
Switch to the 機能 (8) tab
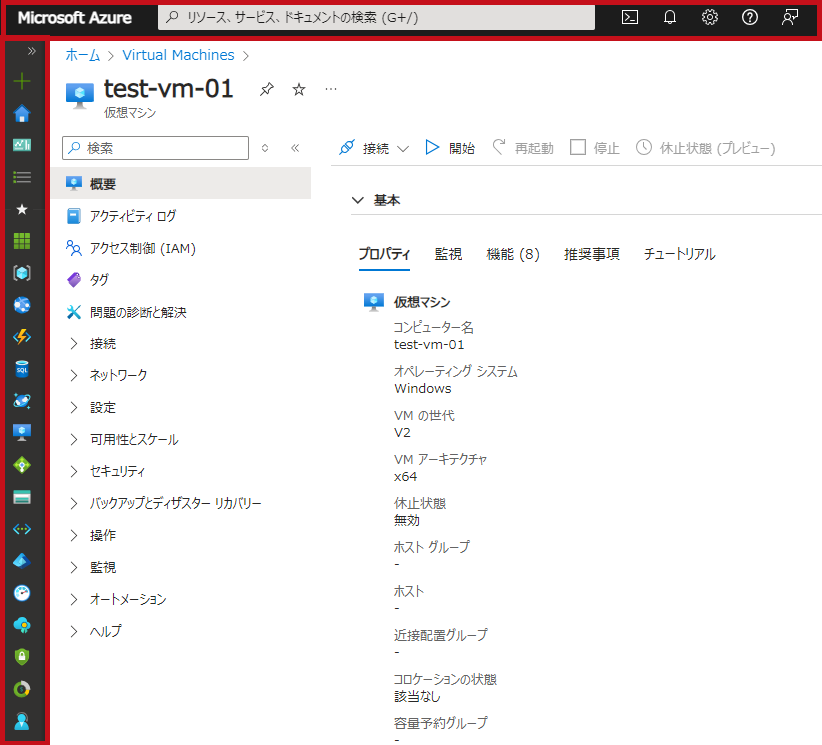point(513,254)
